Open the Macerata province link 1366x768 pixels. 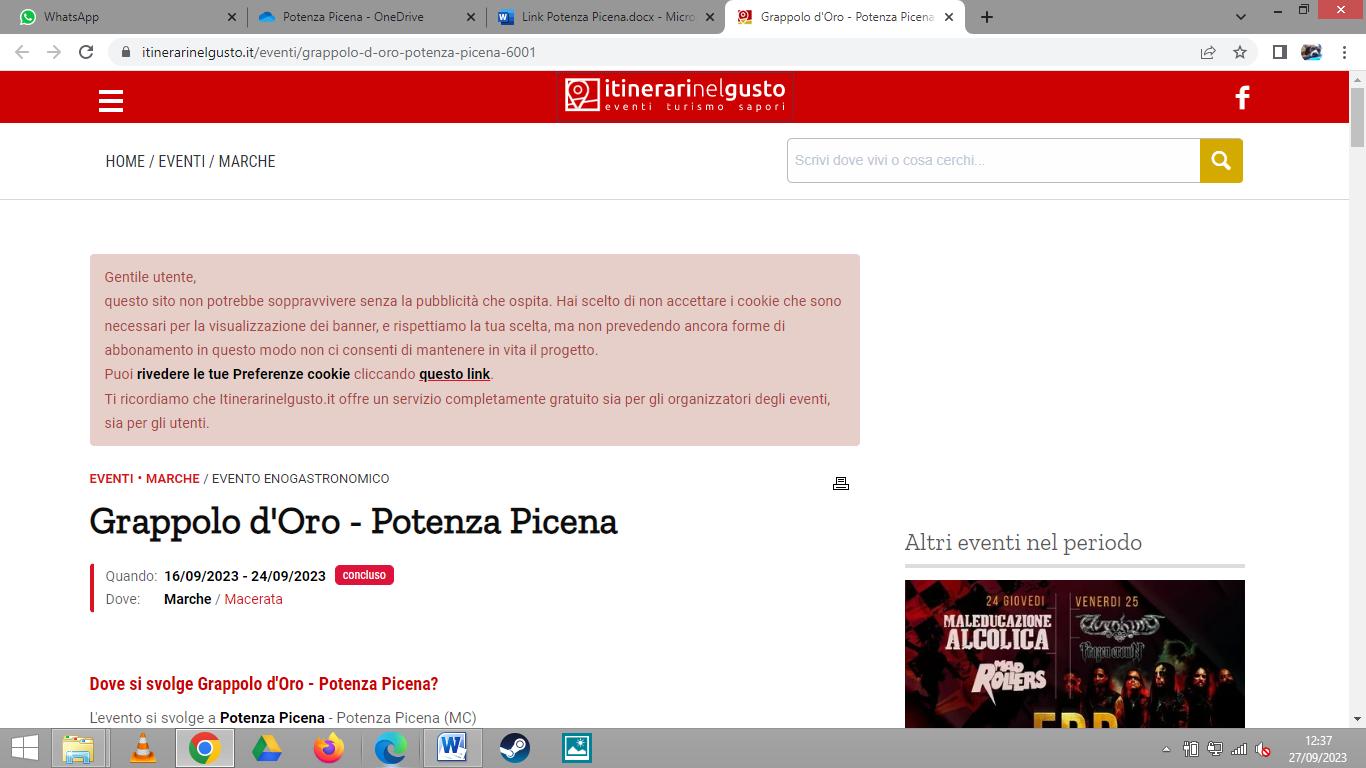[253, 599]
